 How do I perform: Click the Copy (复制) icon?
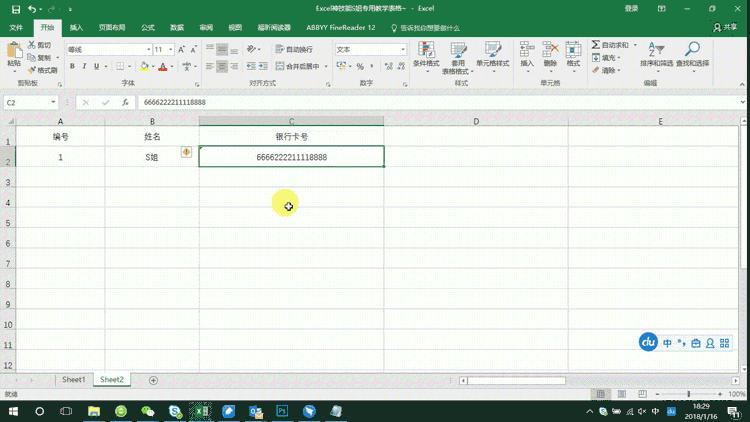pyautogui.click(x=32, y=57)
